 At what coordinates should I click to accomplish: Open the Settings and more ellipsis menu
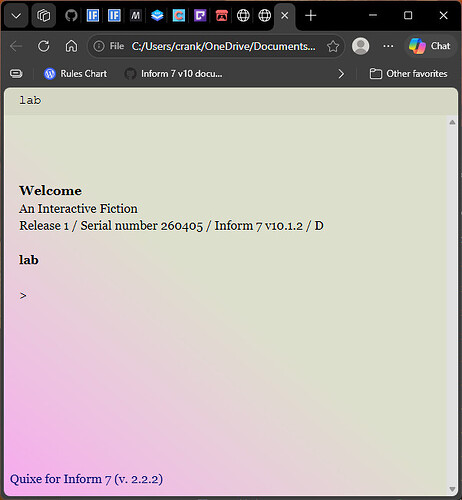(388, 46)
